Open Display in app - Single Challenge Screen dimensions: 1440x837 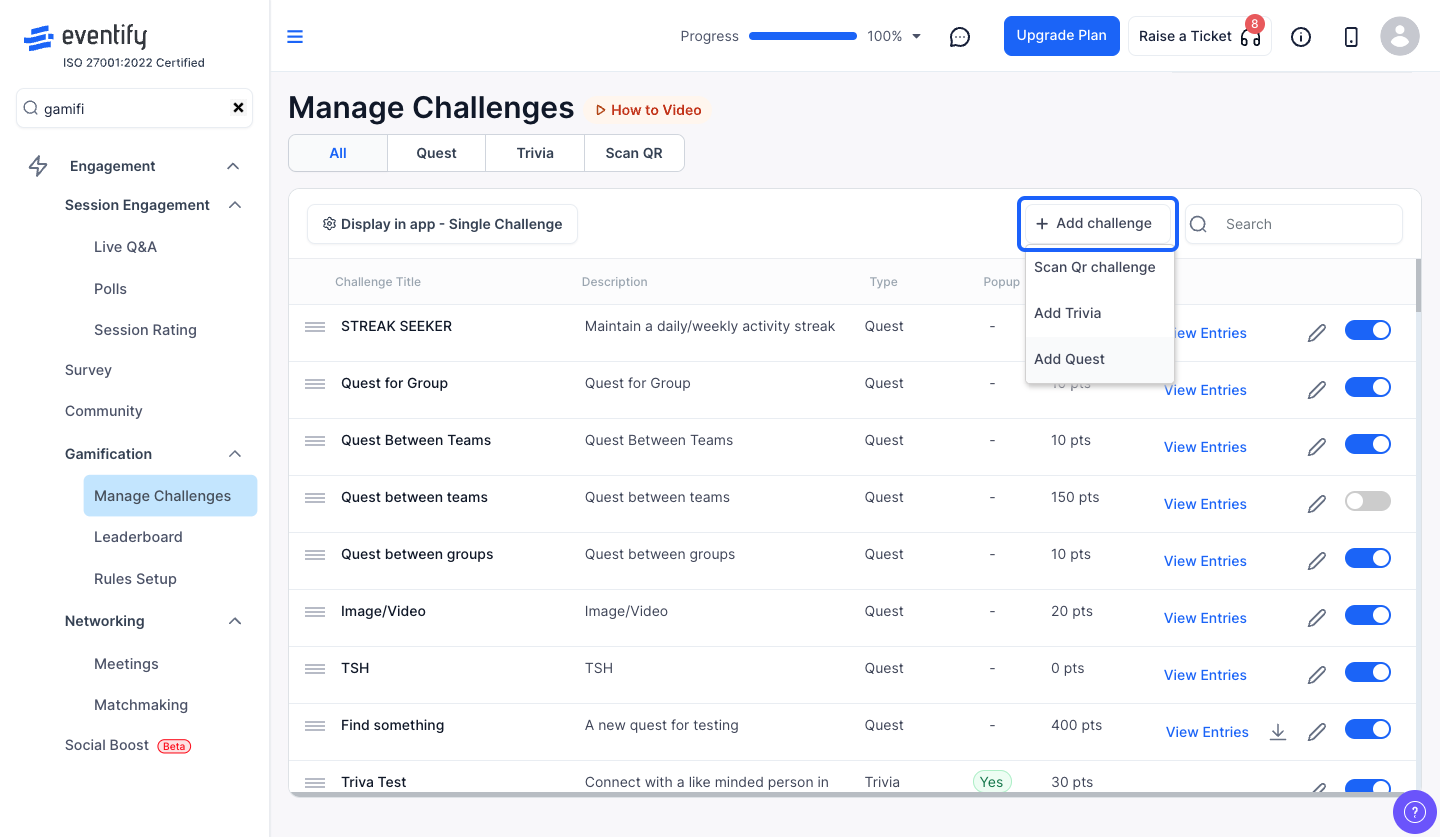click(x=442, y=224)
